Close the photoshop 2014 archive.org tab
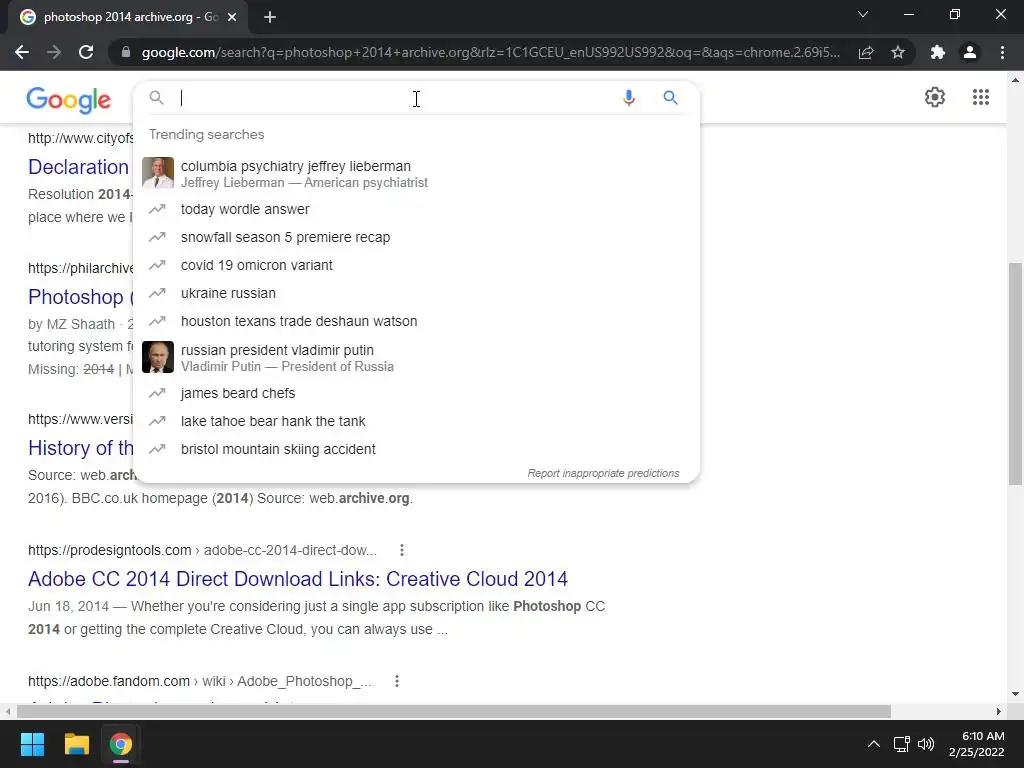This screenshot has width=1024, height=768. (232, 17)
